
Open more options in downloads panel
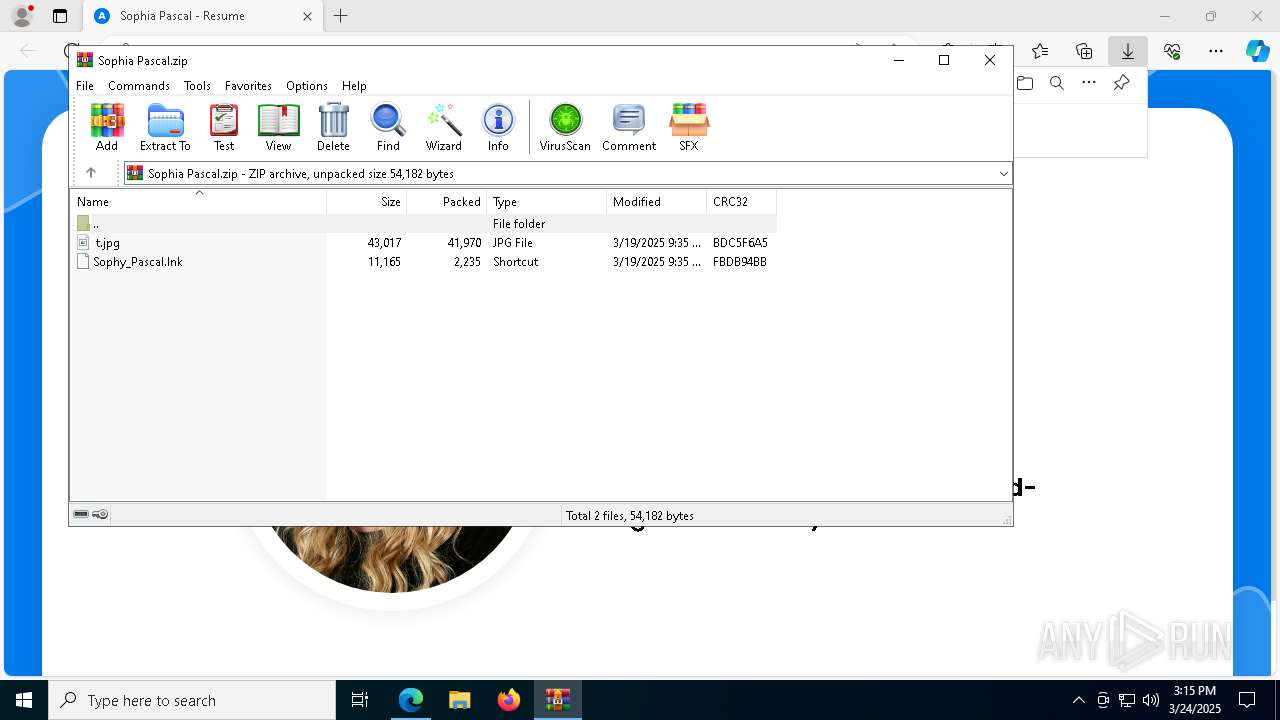coord(1089,83)
